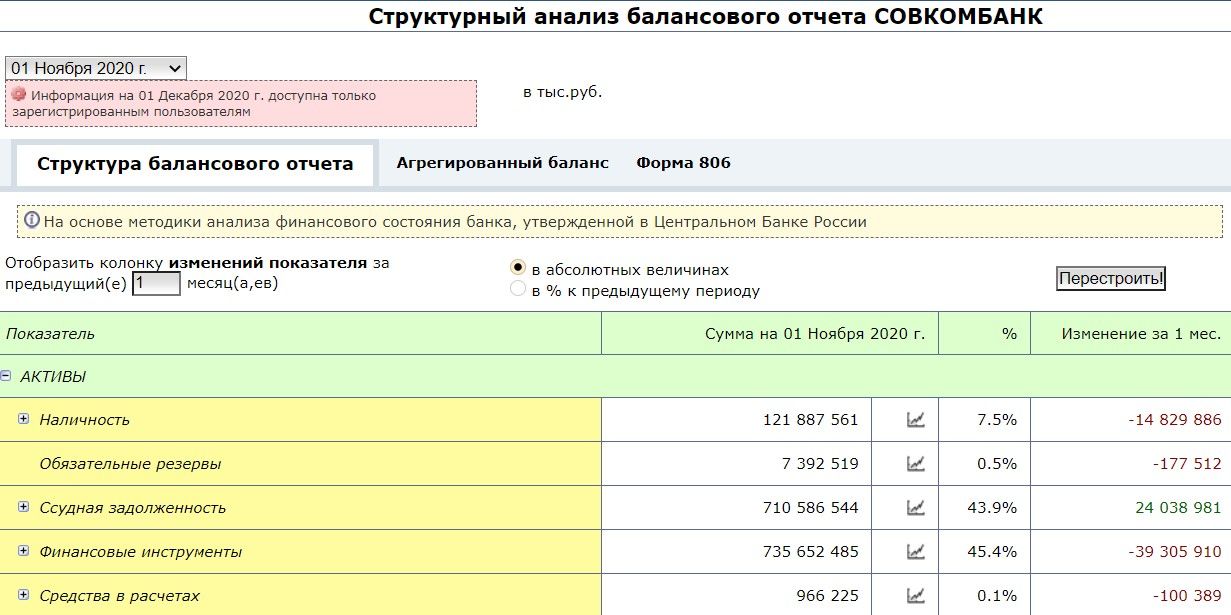Click the 'в тыс.руб.' units label

pos(563,92)
